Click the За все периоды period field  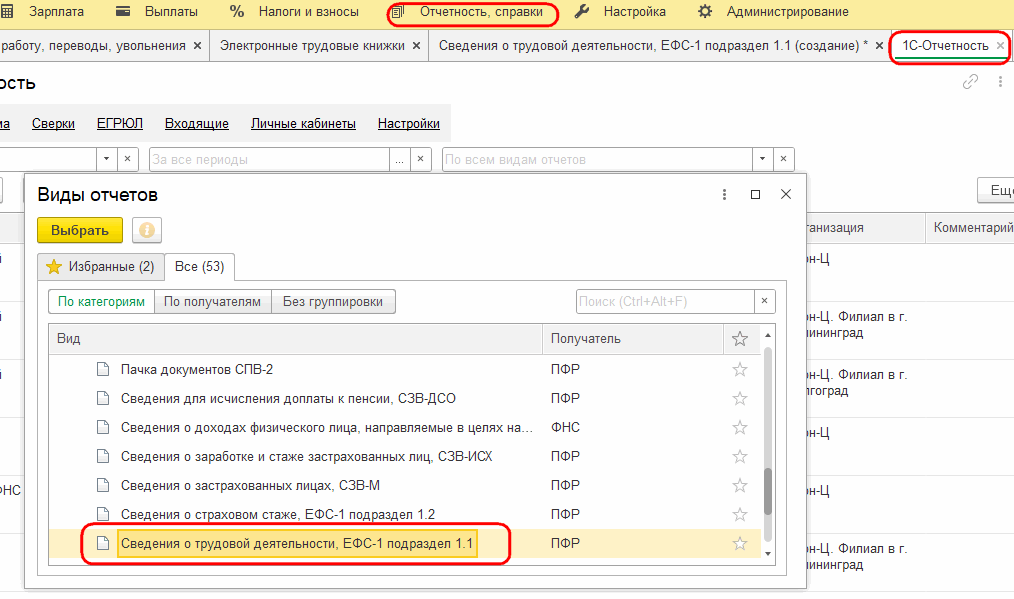(269, 159)
